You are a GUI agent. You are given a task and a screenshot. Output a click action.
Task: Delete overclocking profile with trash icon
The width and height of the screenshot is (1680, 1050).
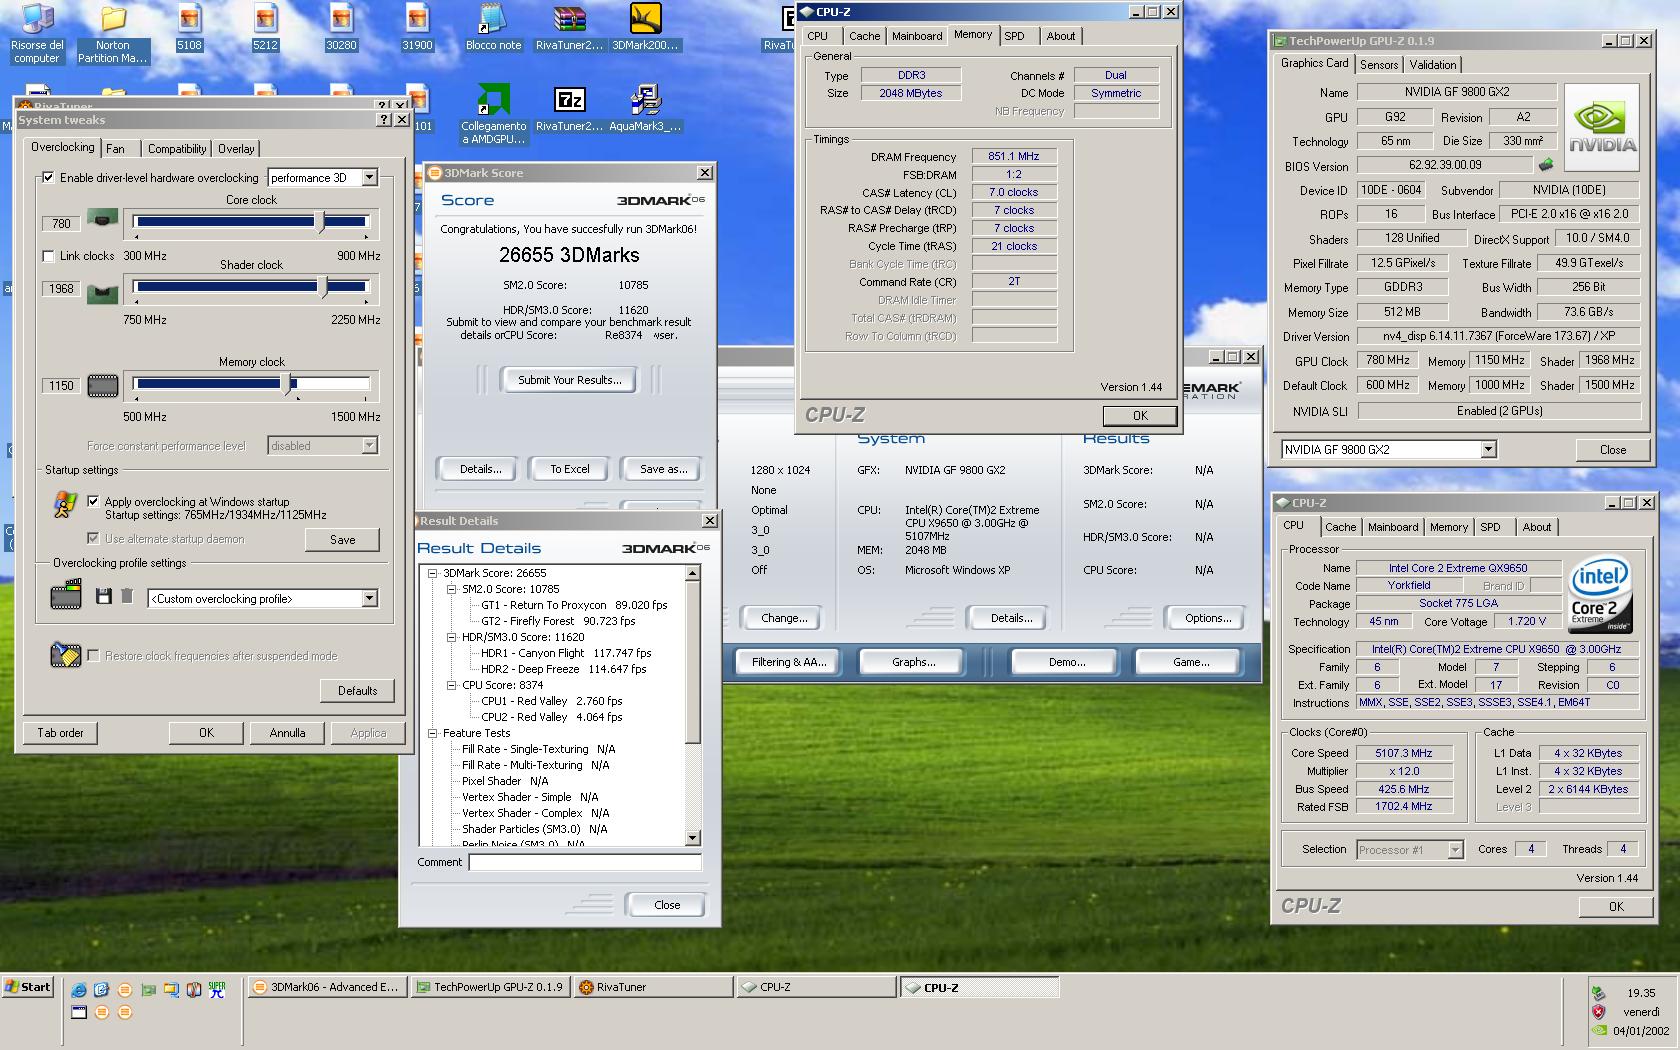pyautogui.click(x=127, y=596)
